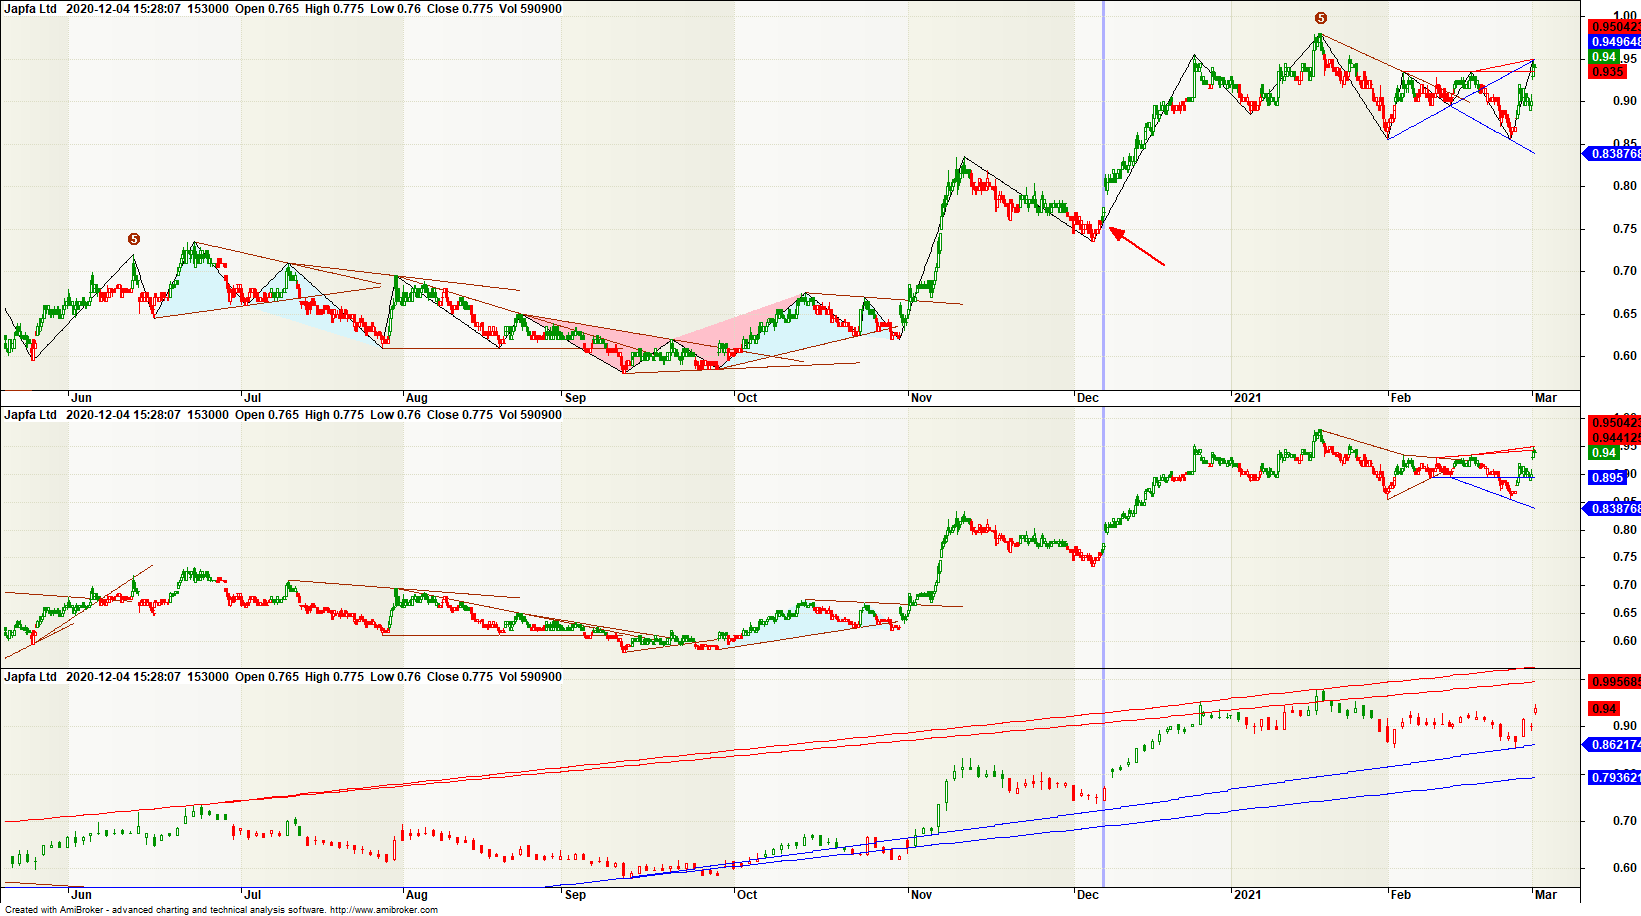The width and height of the screenshot is (1641, 916).
Task: Click the Feb label on top pane time axis
Action: coord(1401,398)
